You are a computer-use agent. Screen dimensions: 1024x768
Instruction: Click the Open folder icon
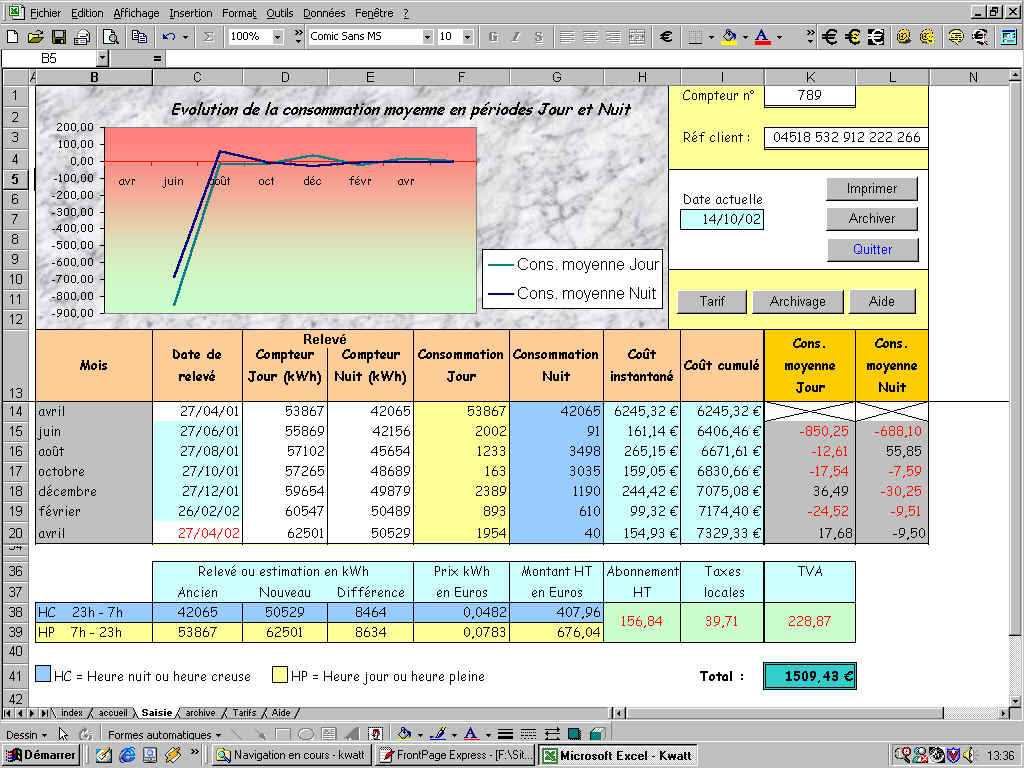point(36,37)
